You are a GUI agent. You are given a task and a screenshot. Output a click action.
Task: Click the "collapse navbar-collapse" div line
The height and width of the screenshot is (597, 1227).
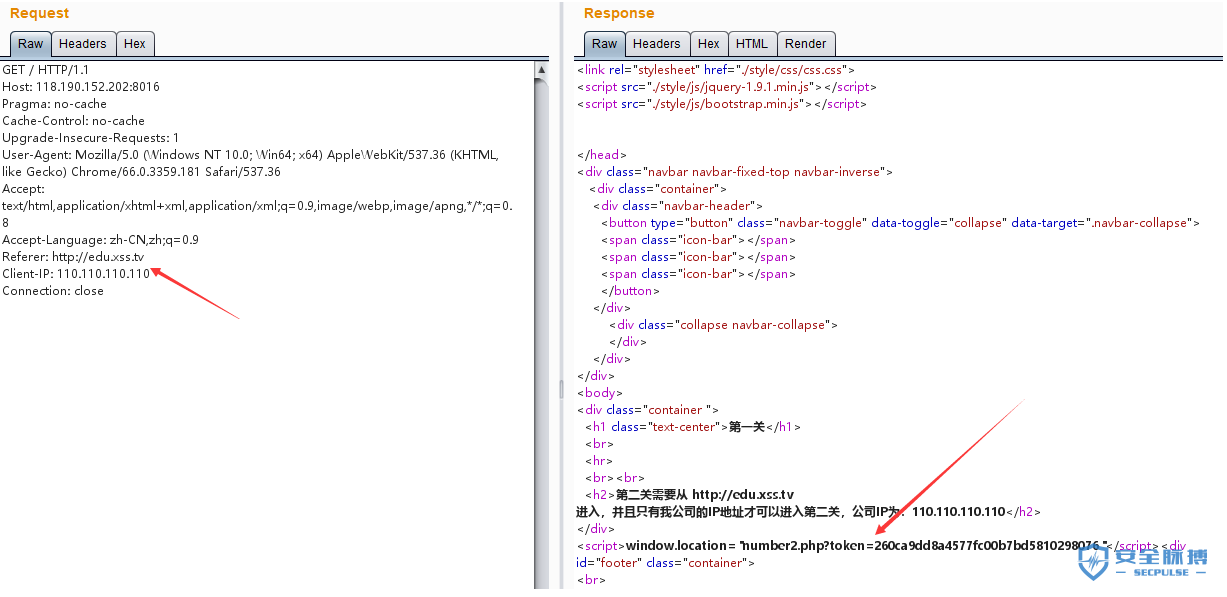click(x=723, y=325)
